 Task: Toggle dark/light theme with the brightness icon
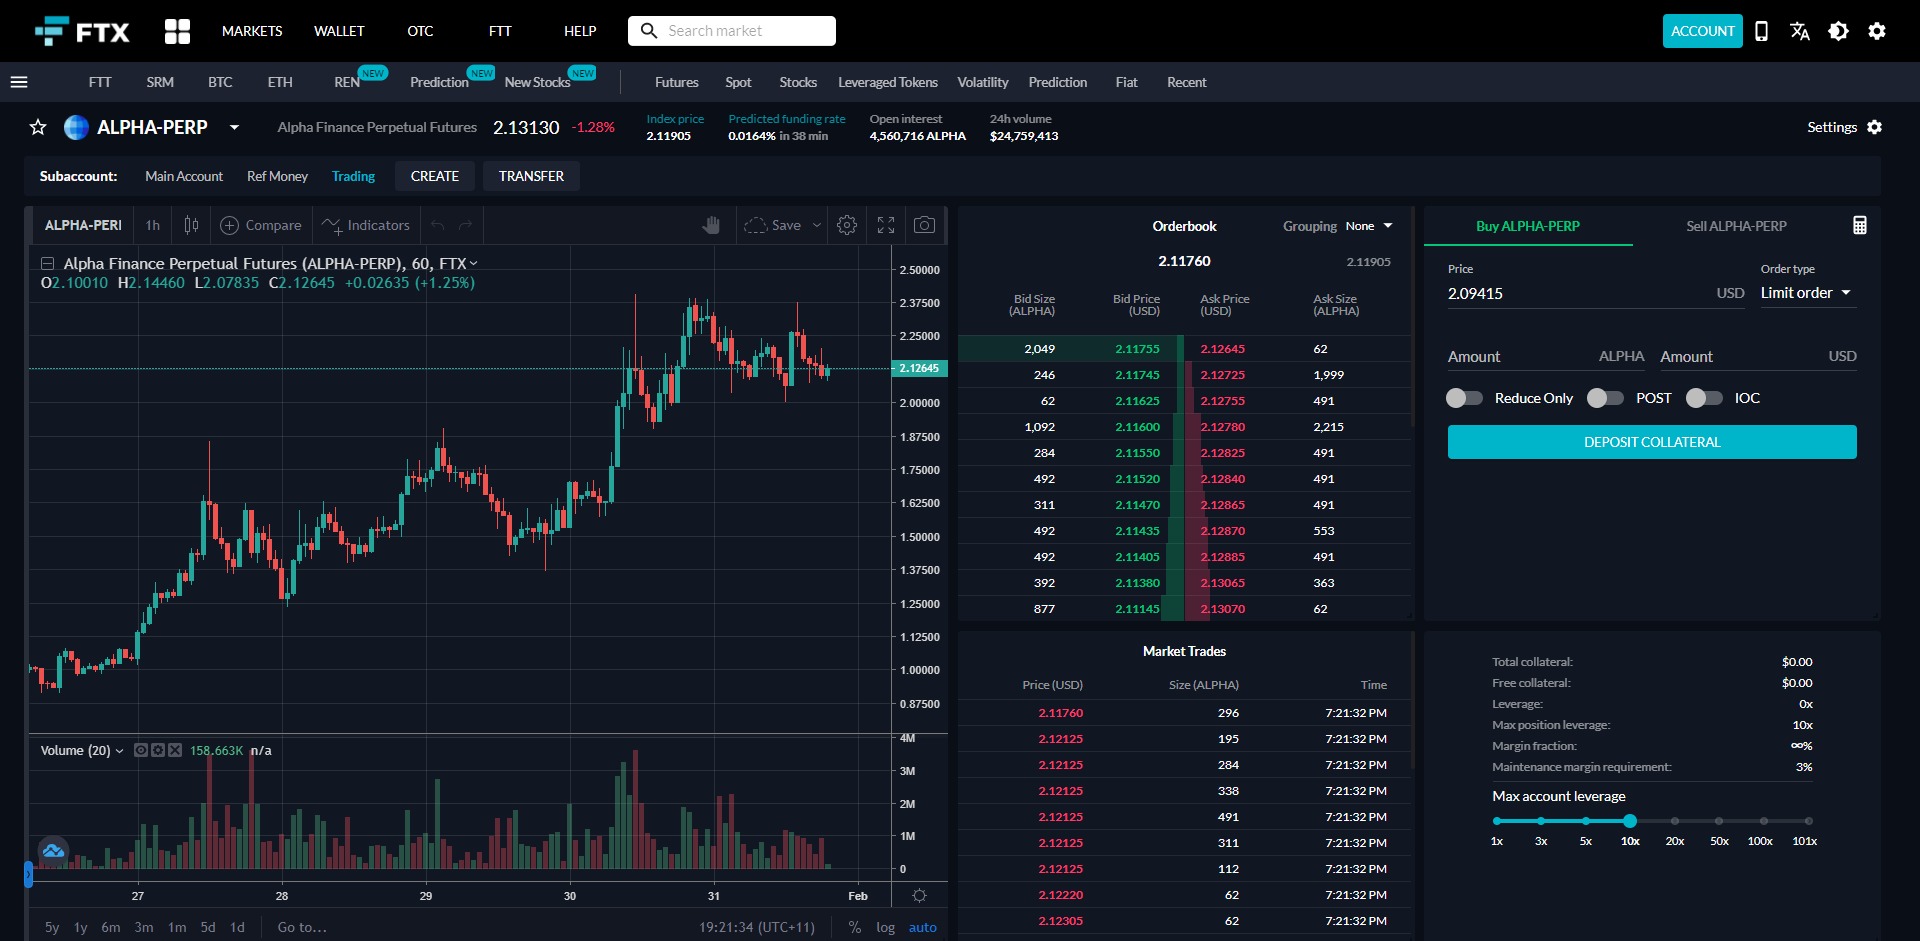click(x=1839, y=31)
